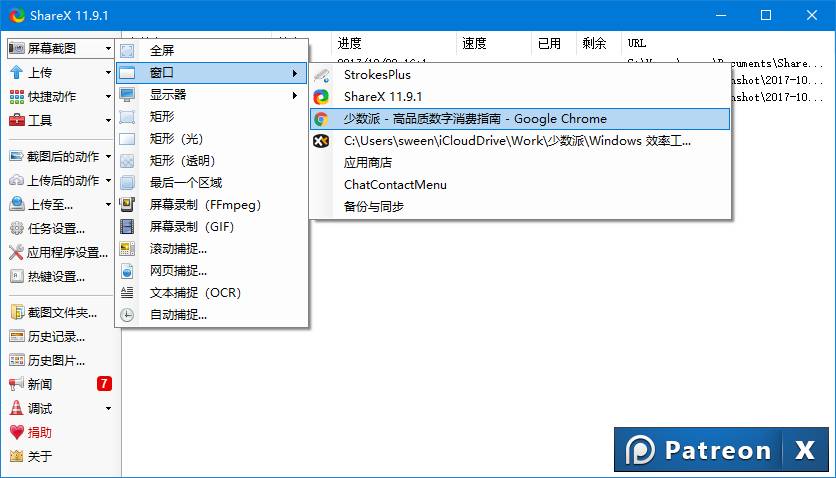Open the Patreon banner link
Screen dimensions: 836x478
click(x=698, y=450)
